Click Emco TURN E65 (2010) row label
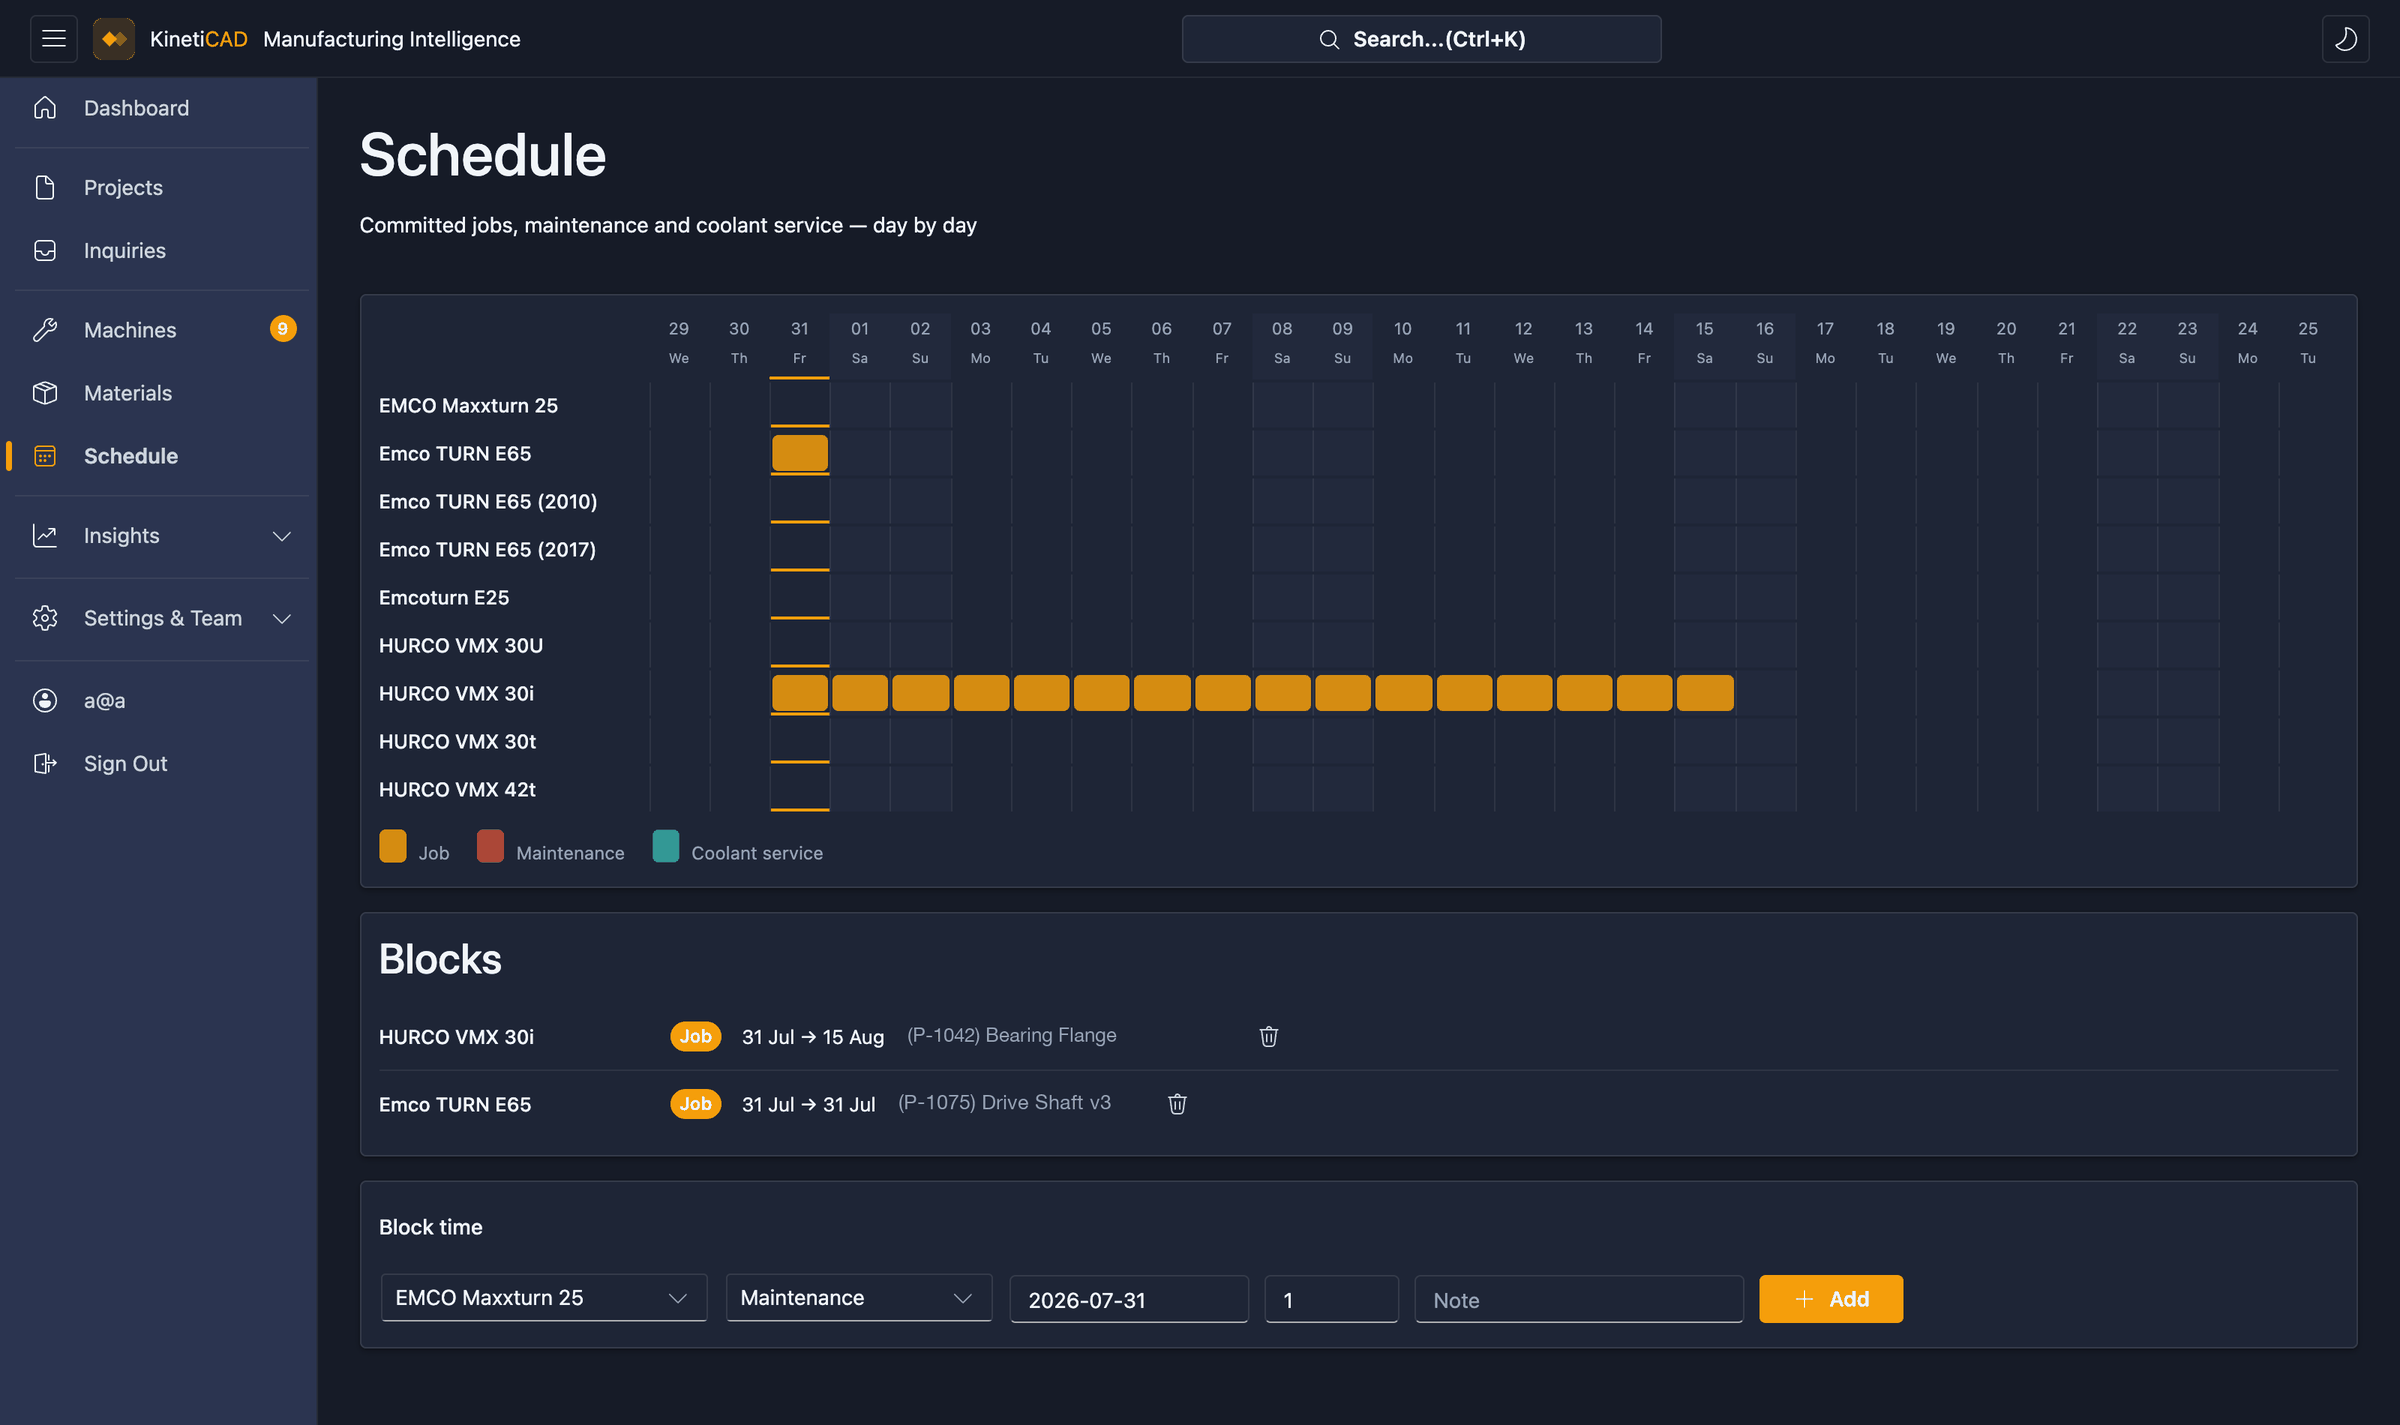 488,502
